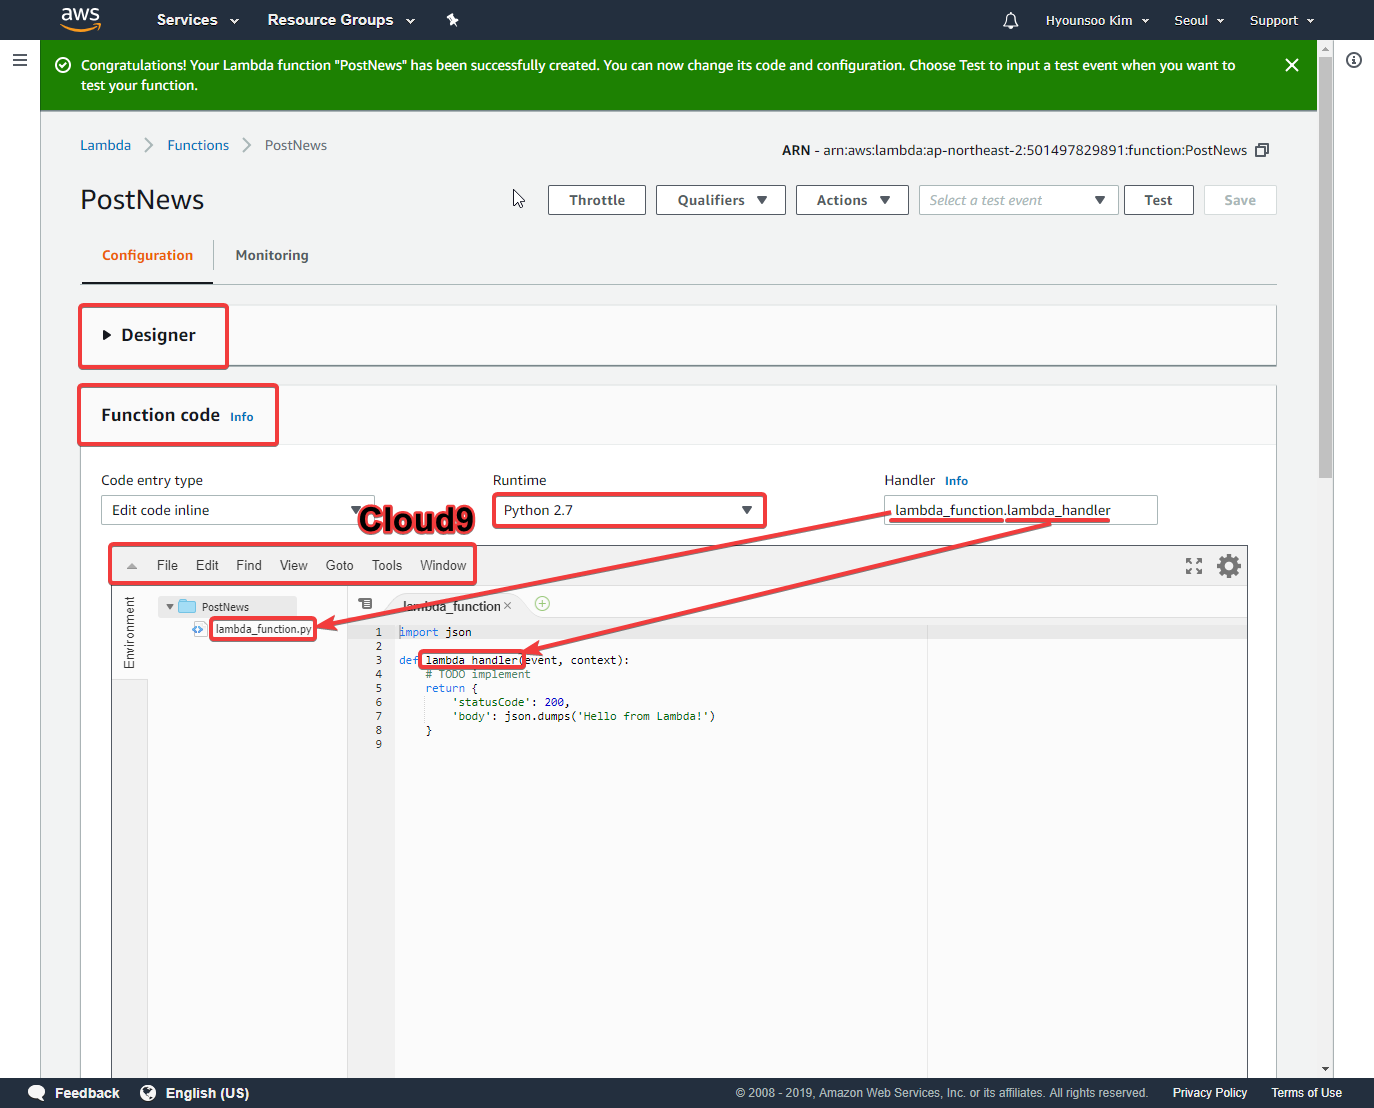The height and width of the screenshot is (1108, 1374).
Task: Open Handler Info link
Action: [956, 481]
